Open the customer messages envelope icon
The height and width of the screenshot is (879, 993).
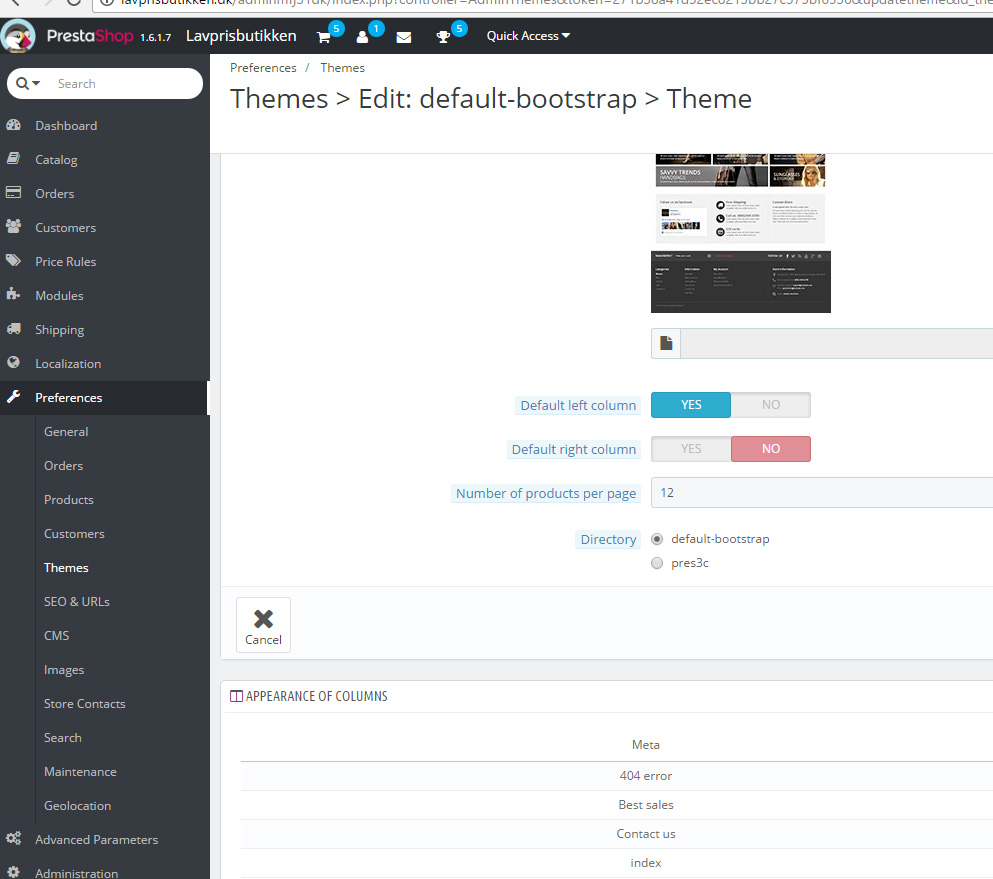pyautogui.click(x=403, y=37)
